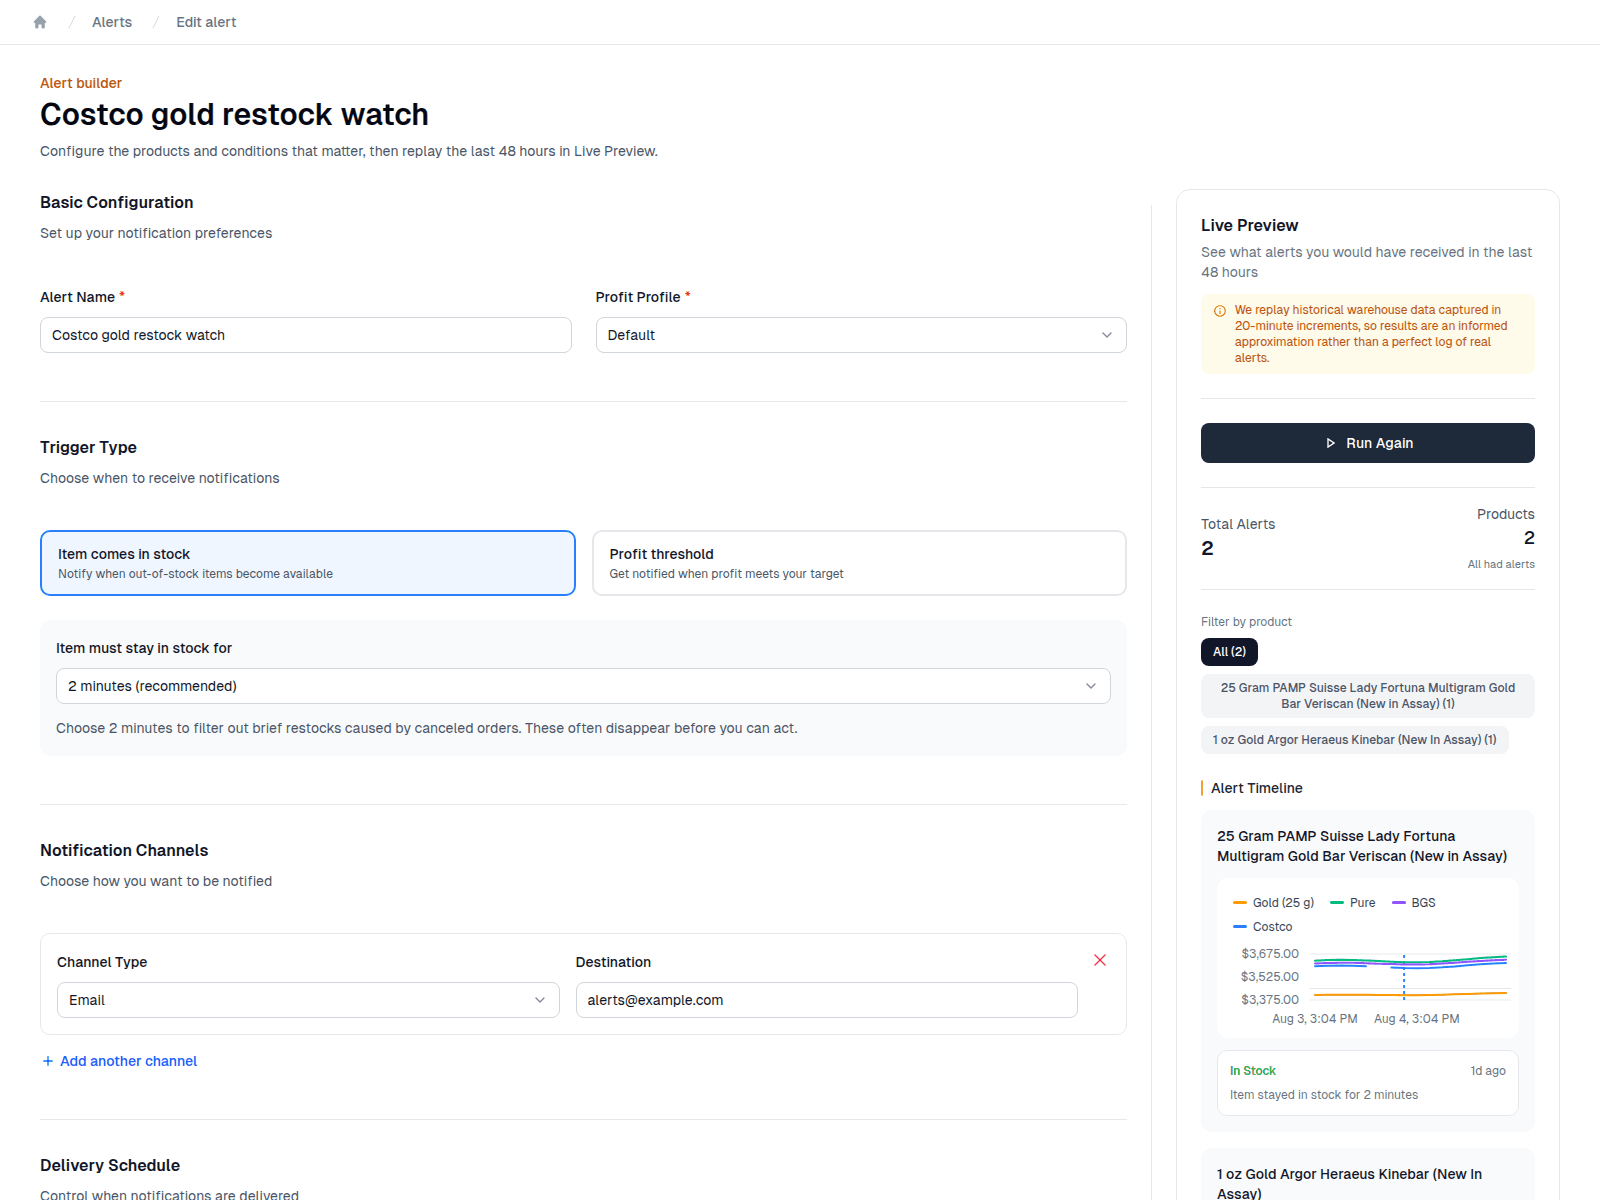1600x1200 pixels.
Task: Toggle the BGS series in chart legend
Action: [1414, 903]
